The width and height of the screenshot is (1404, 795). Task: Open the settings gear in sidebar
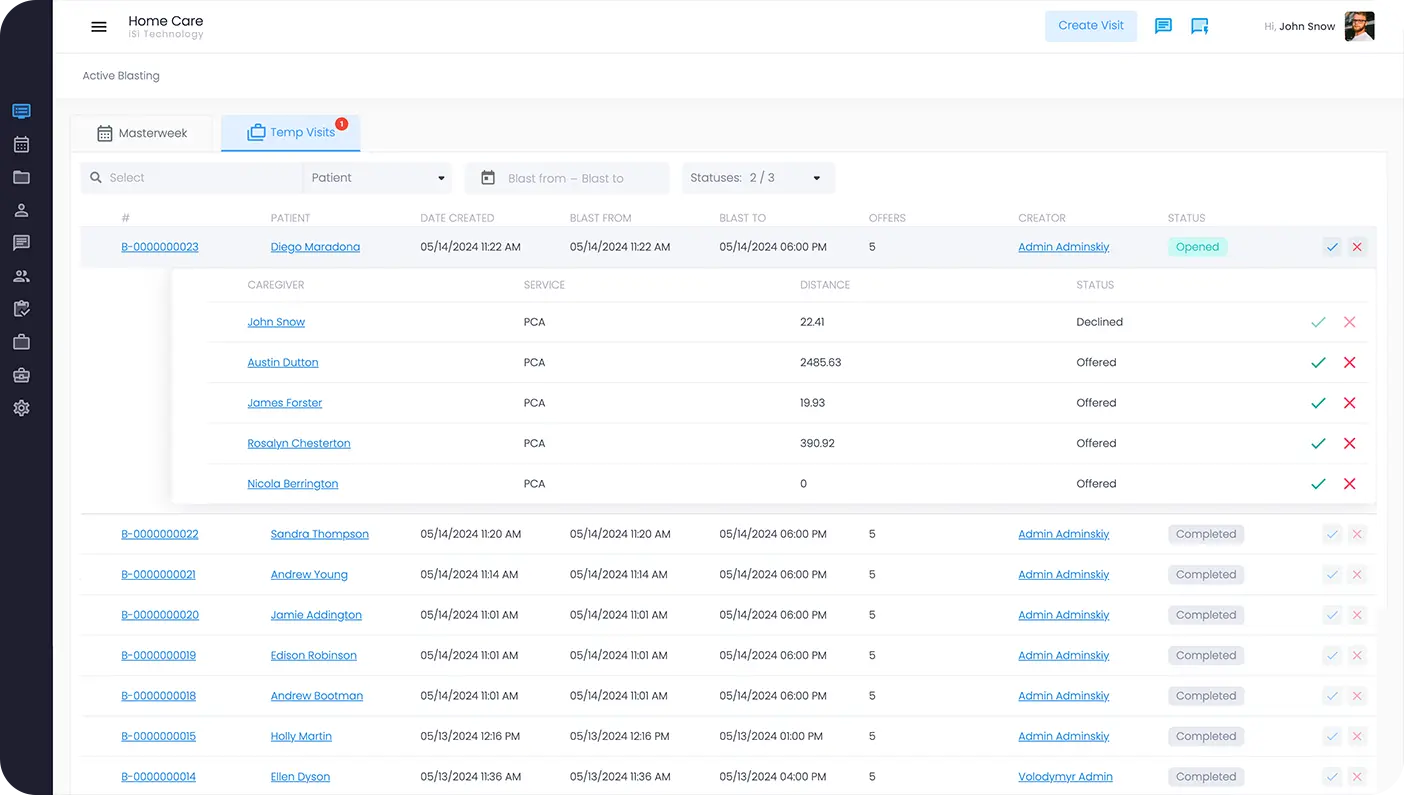(21, 408)
